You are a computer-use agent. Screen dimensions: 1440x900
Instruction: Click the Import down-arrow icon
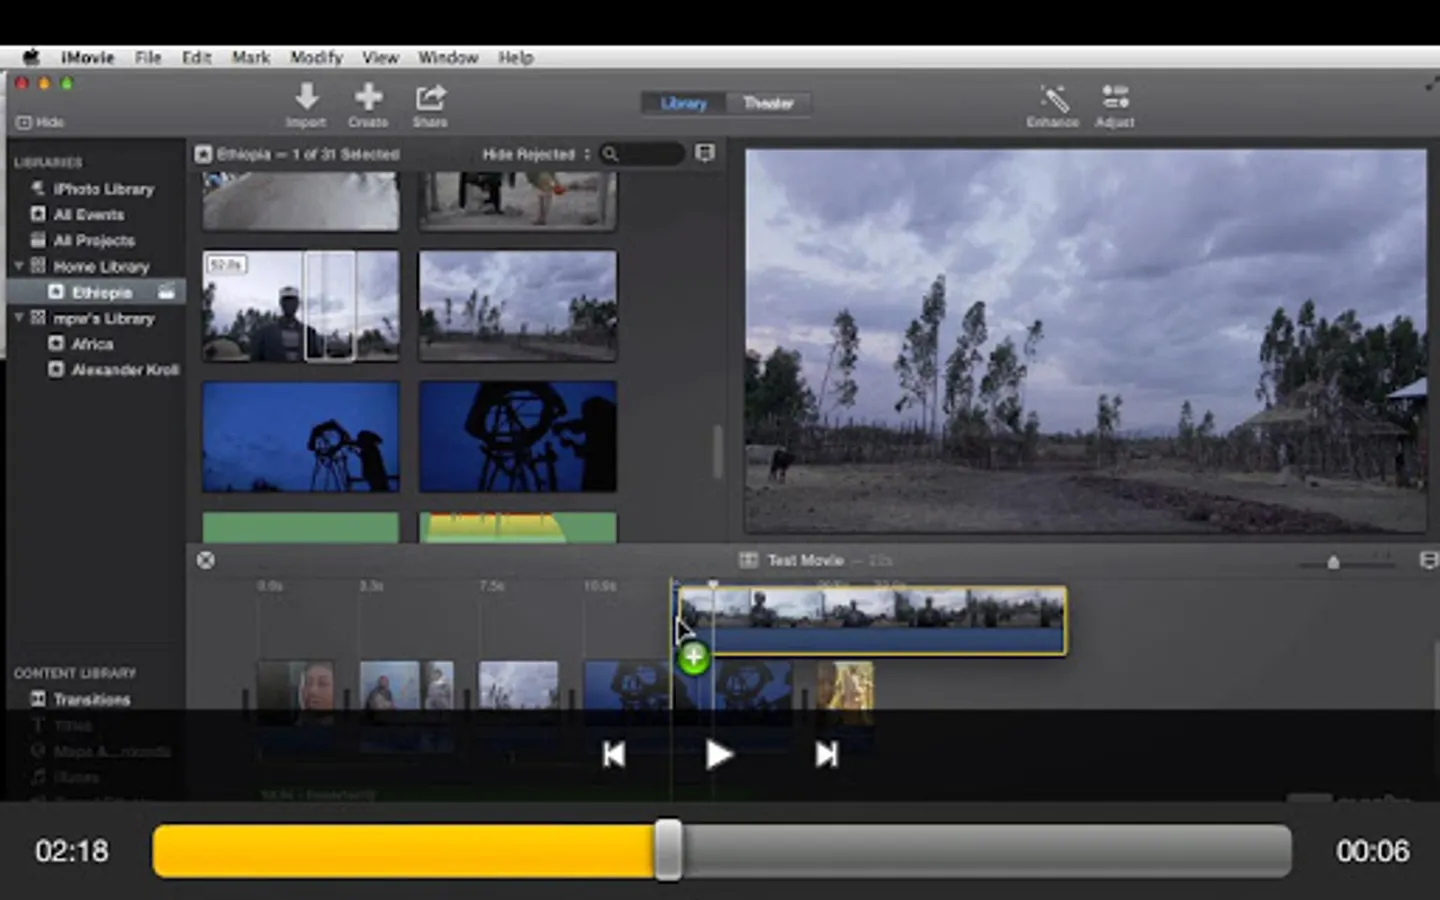click(306, 98)
